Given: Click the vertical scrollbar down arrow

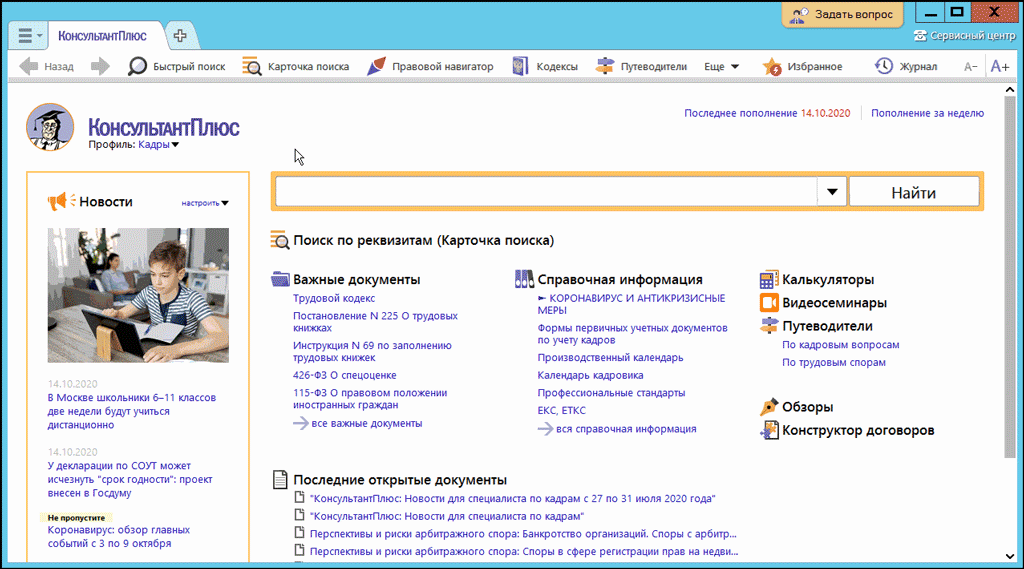Looking at the screenshot, I should [1010, 556].
